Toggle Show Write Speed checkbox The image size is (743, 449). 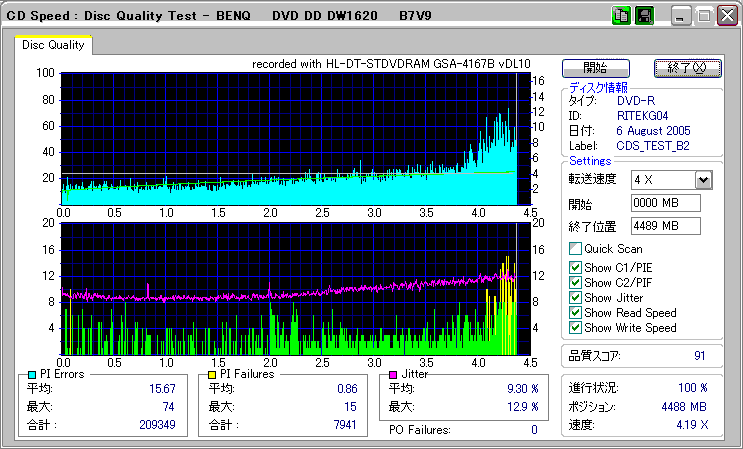(575, 328)
